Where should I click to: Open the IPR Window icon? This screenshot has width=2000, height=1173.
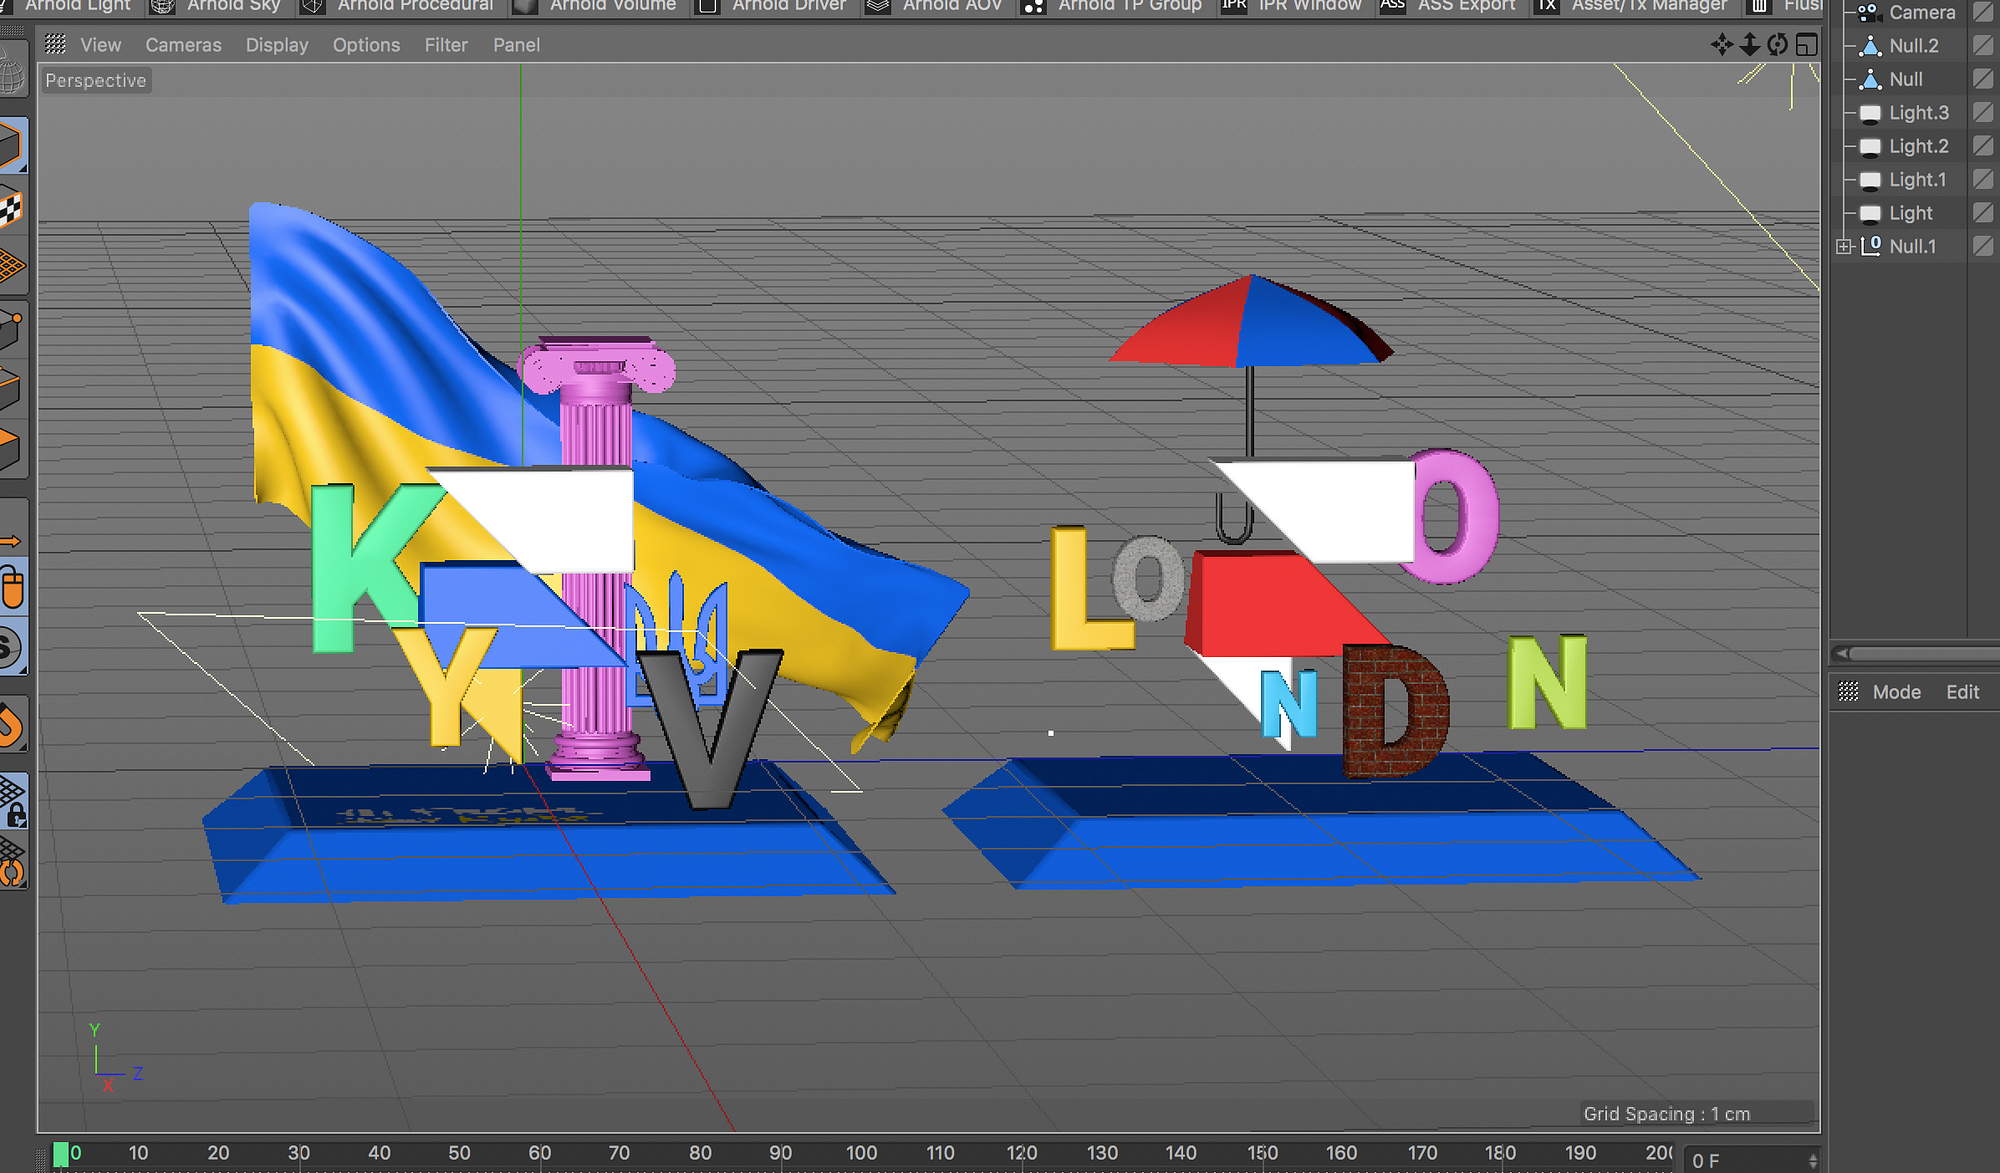1234,5
